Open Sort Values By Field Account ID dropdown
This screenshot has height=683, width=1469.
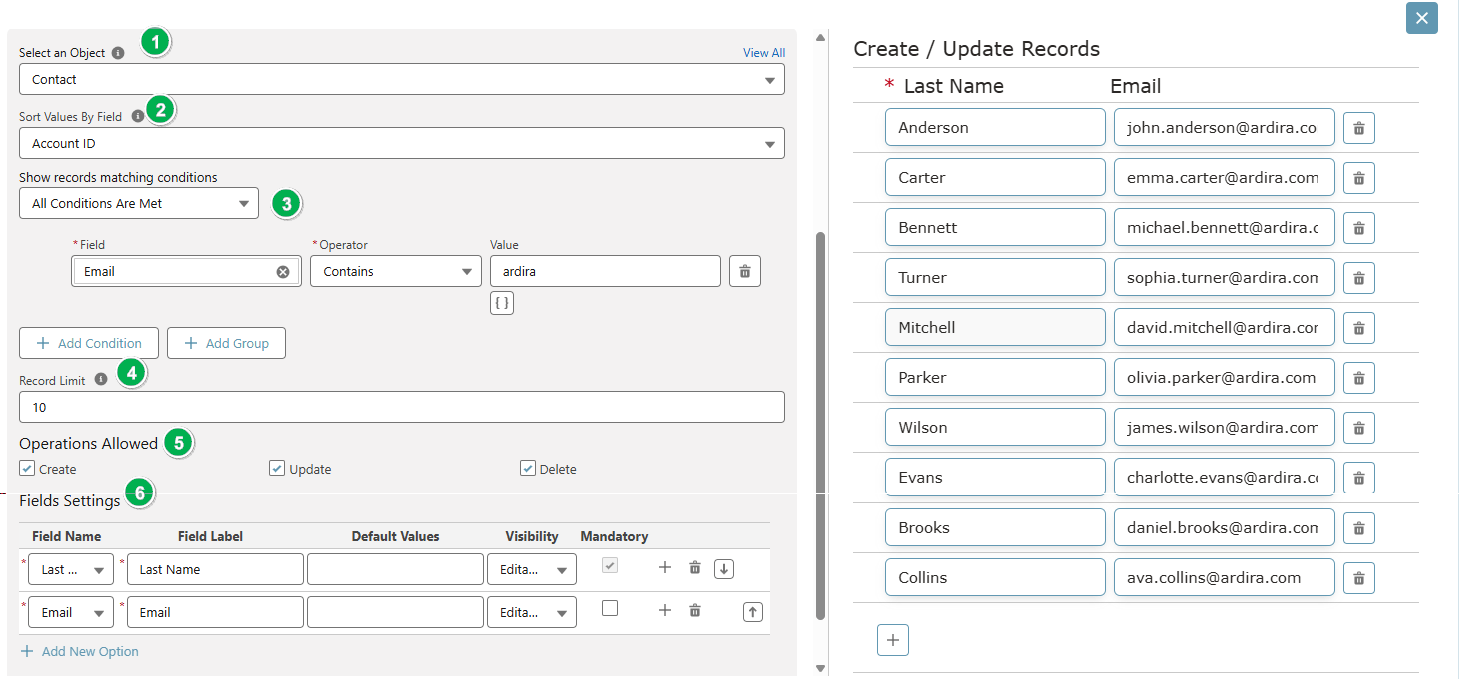(x=402, y=143)
